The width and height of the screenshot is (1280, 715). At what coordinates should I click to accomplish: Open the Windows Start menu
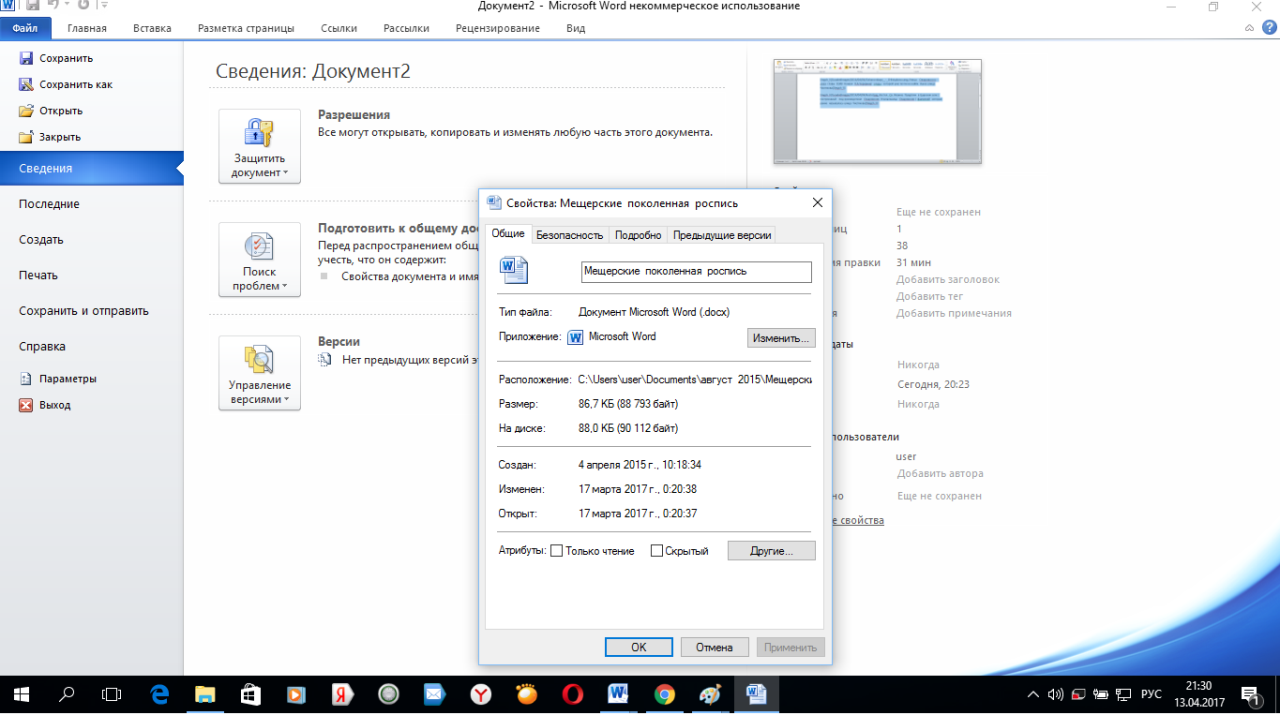(x=20, y=694)
